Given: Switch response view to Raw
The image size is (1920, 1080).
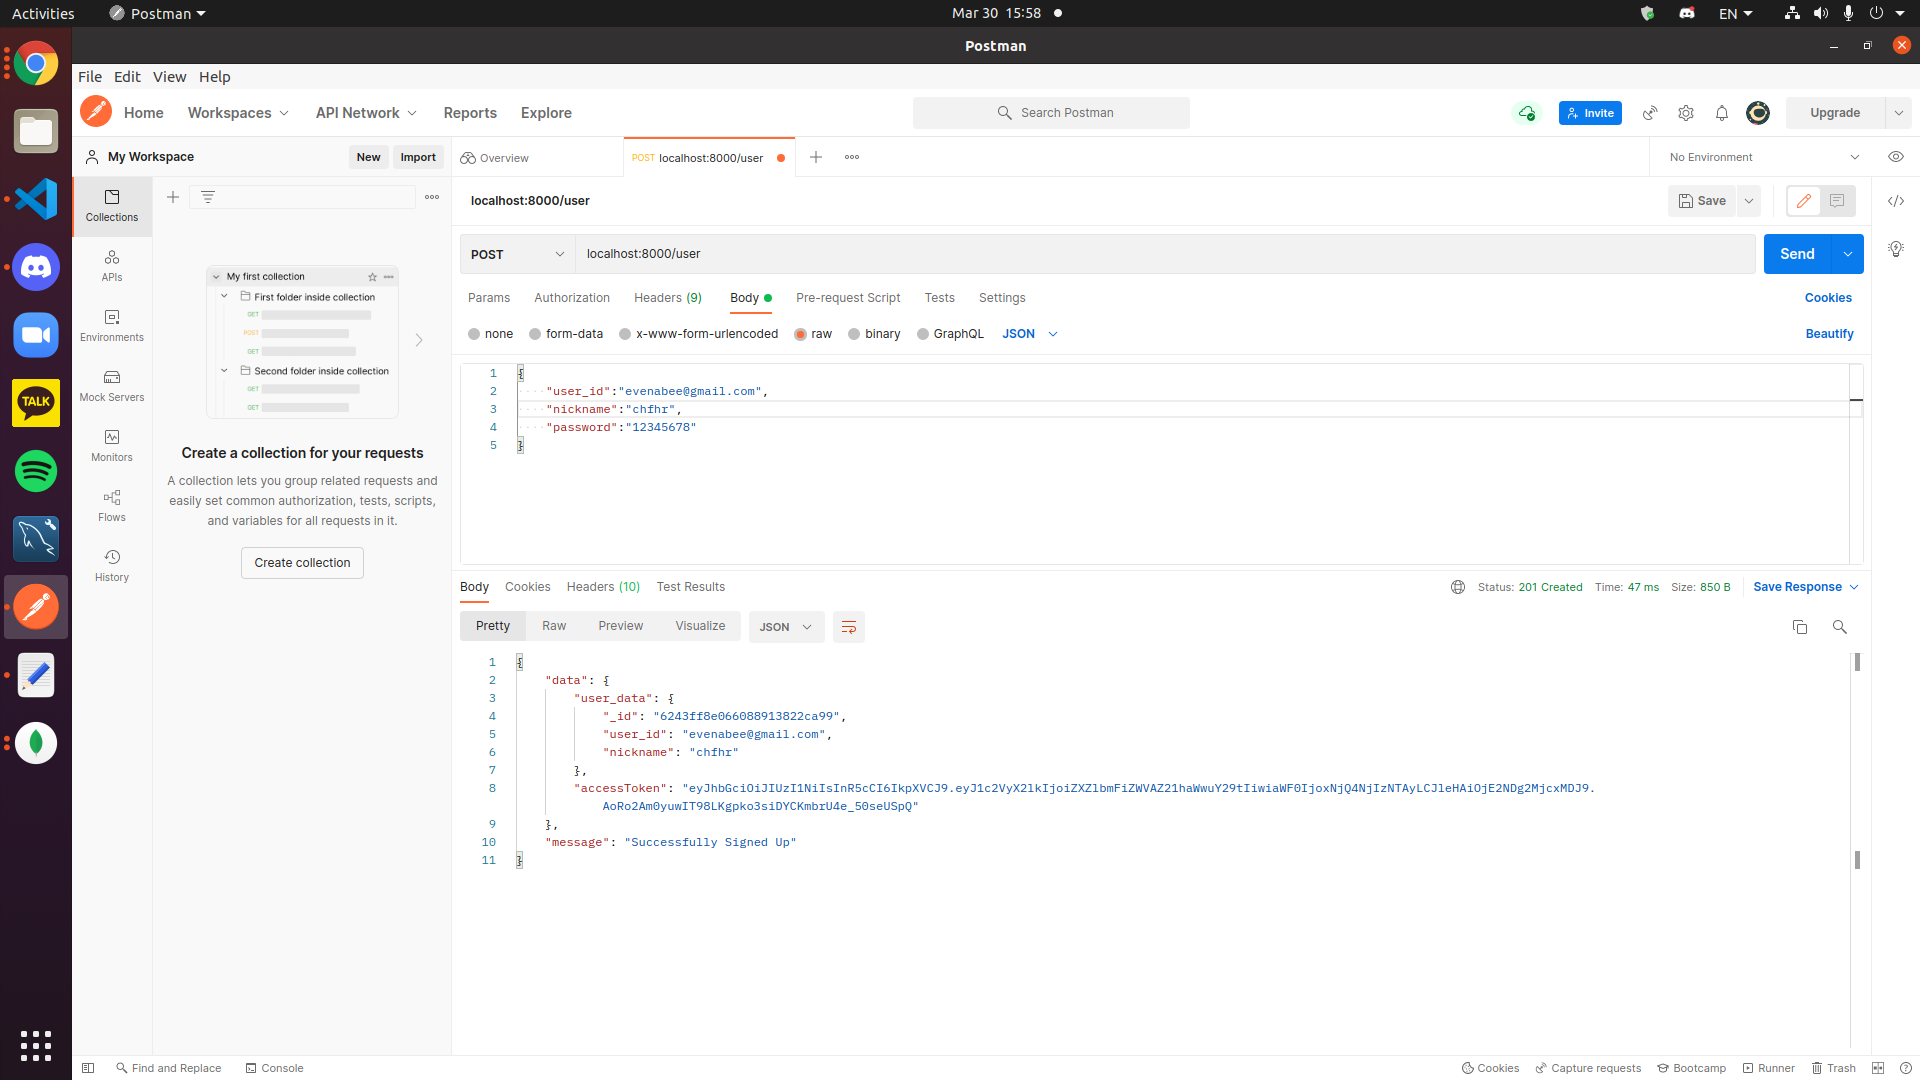Looking at the screenshot, I should click(554, 626).
